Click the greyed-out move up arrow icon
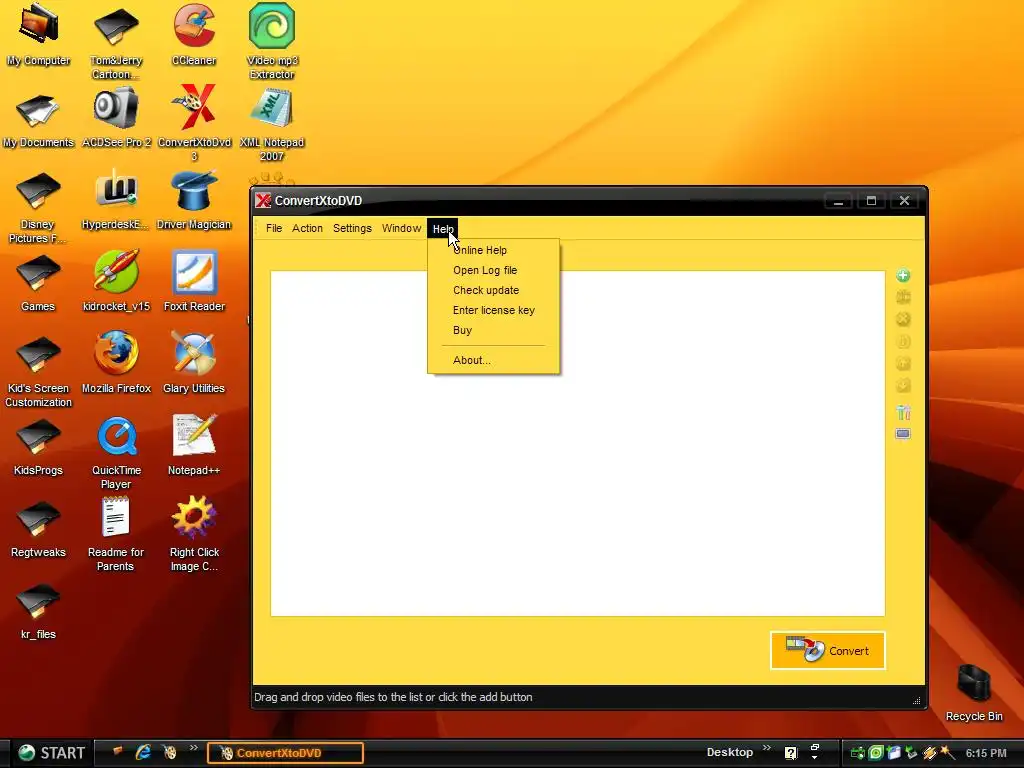The image size is (1024, 768). click(903, 364)
